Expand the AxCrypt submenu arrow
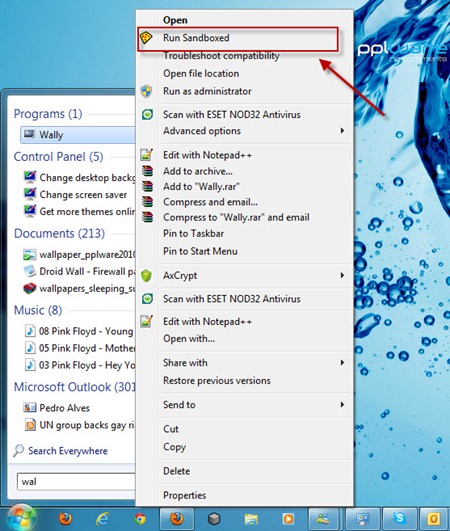Viewport: 450px width, 531px height. pos(342,275)
